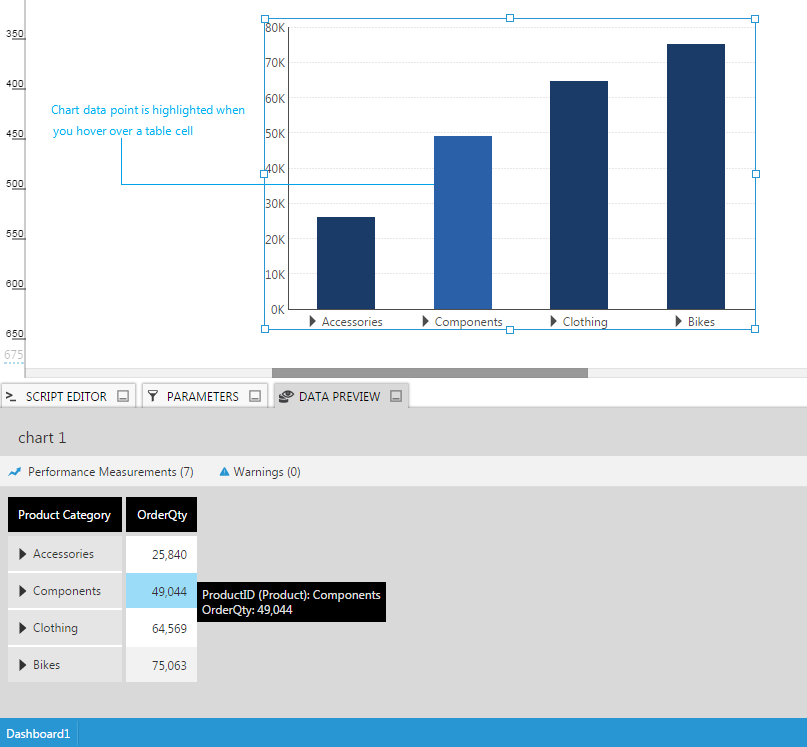
Task: Switch to the Script Editor tab
Action: click(66, 397)
